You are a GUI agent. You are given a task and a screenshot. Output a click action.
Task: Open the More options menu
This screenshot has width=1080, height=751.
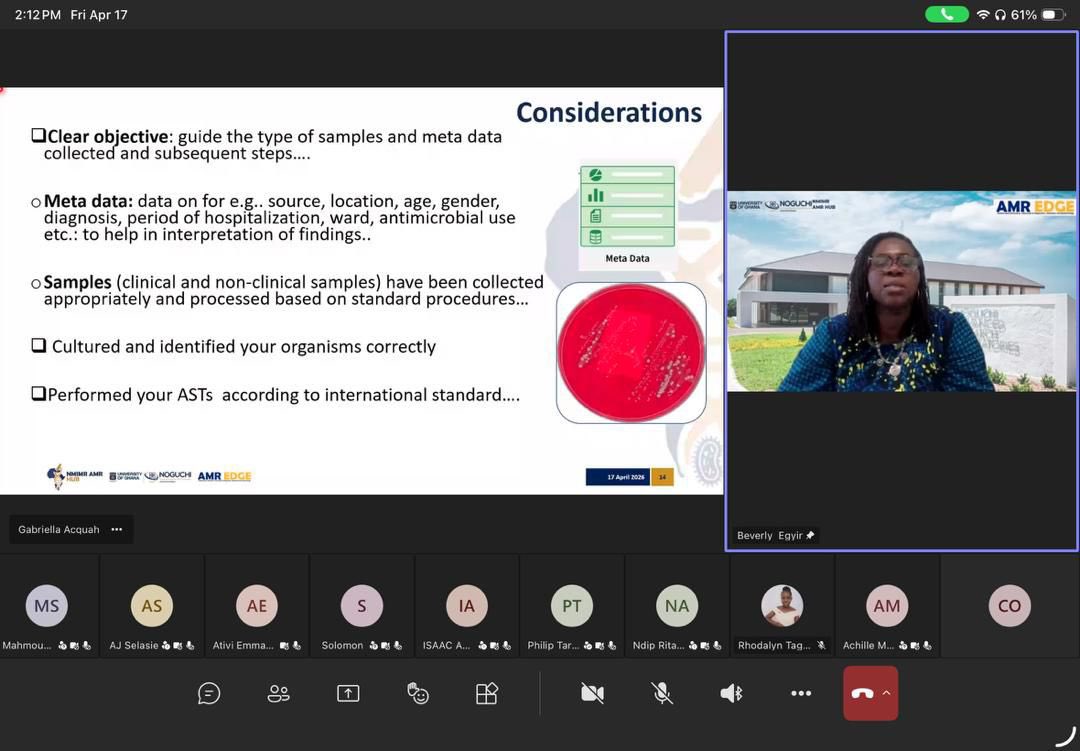tap(801, 693)
